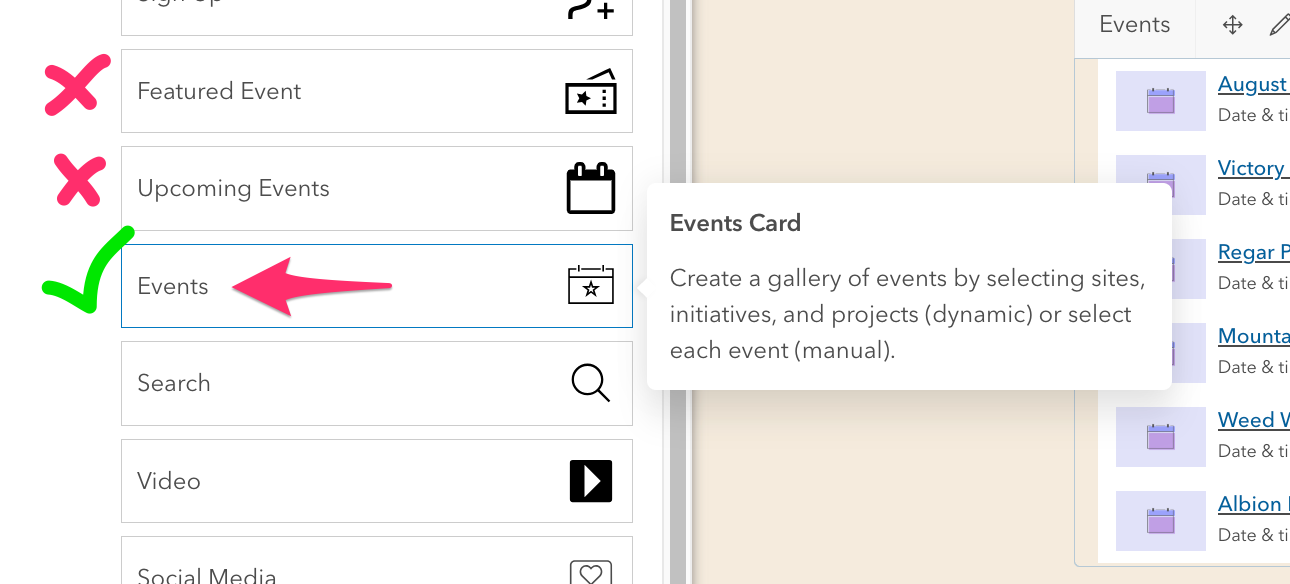This screenshot has width=1290, height=584.
Task: Click the Featured Event ticket icon
Action: coord(590,92)
